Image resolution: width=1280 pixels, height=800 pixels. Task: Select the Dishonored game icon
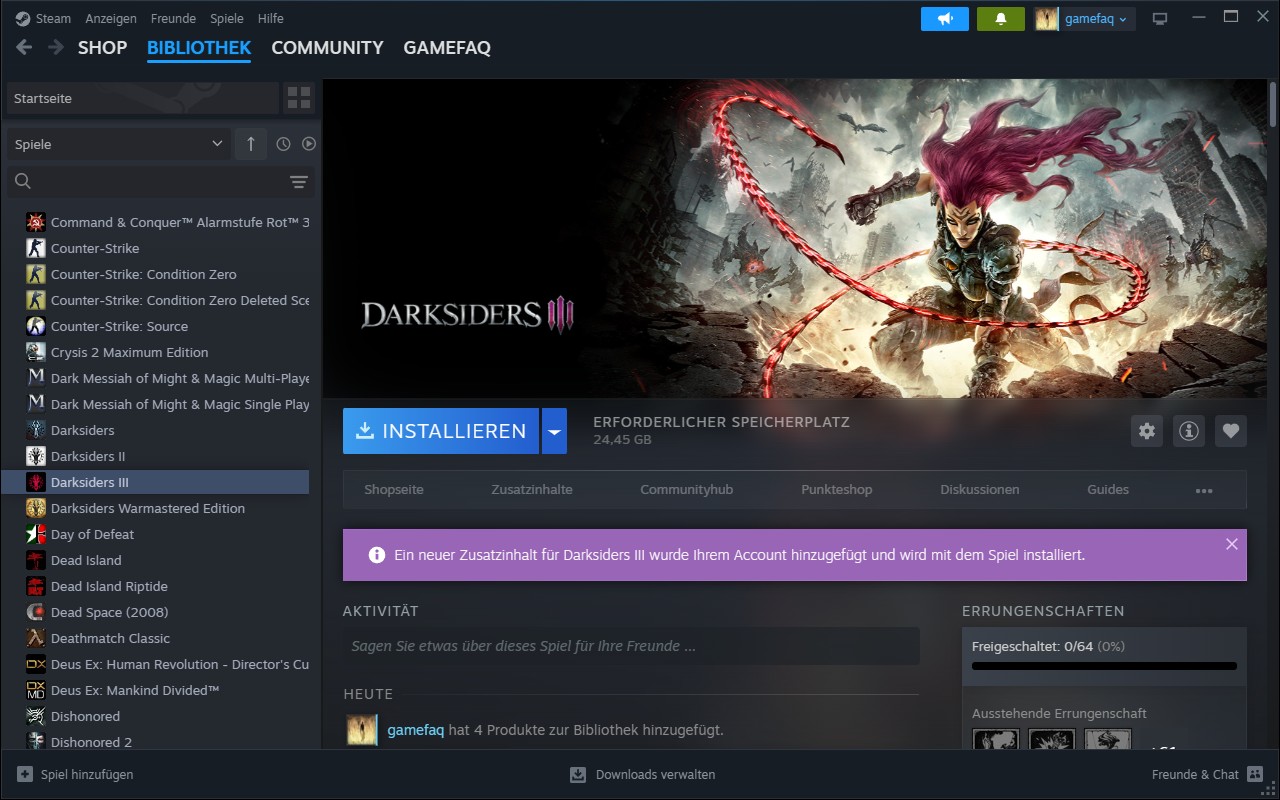click(x=36, y=716)
